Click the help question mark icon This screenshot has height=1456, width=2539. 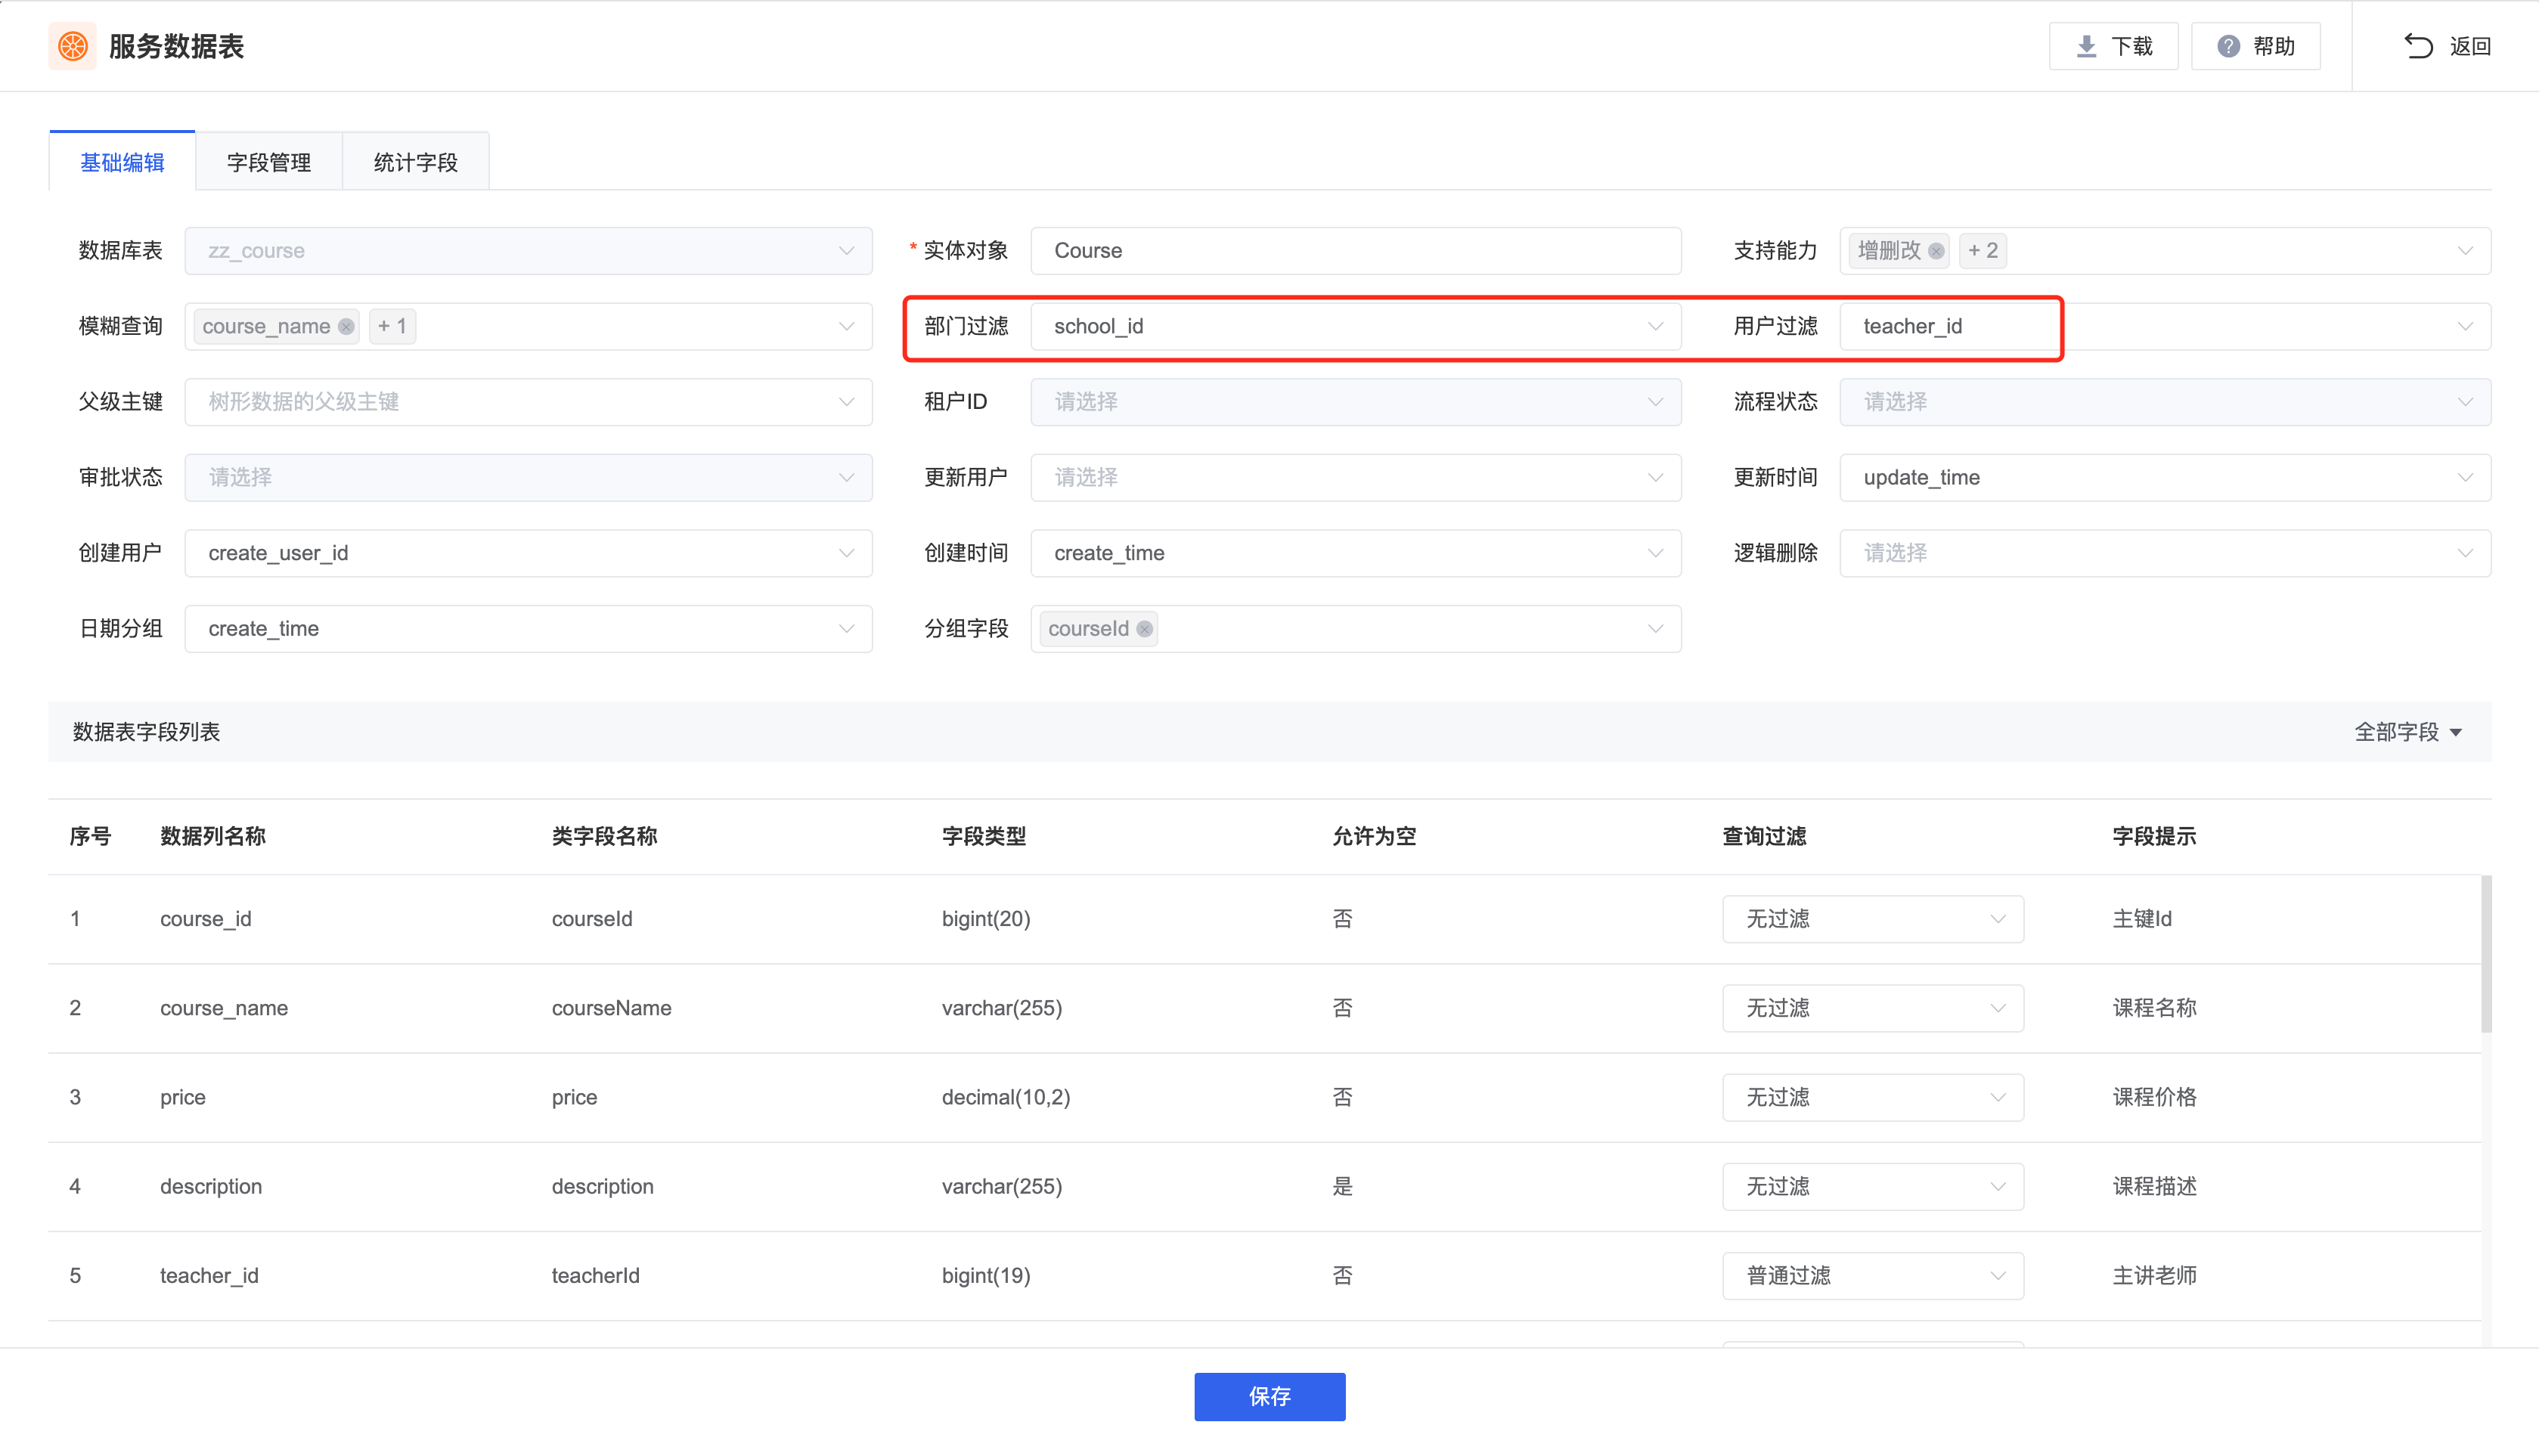(x=2228, y=46)
